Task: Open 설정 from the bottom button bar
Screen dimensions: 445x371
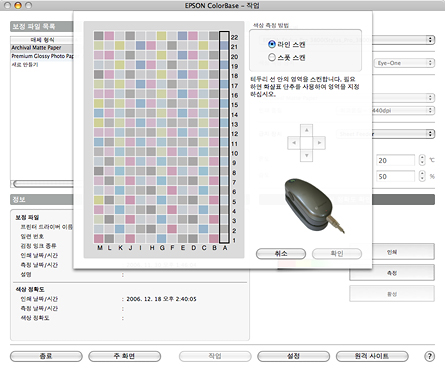Action: tap(293, 356)
